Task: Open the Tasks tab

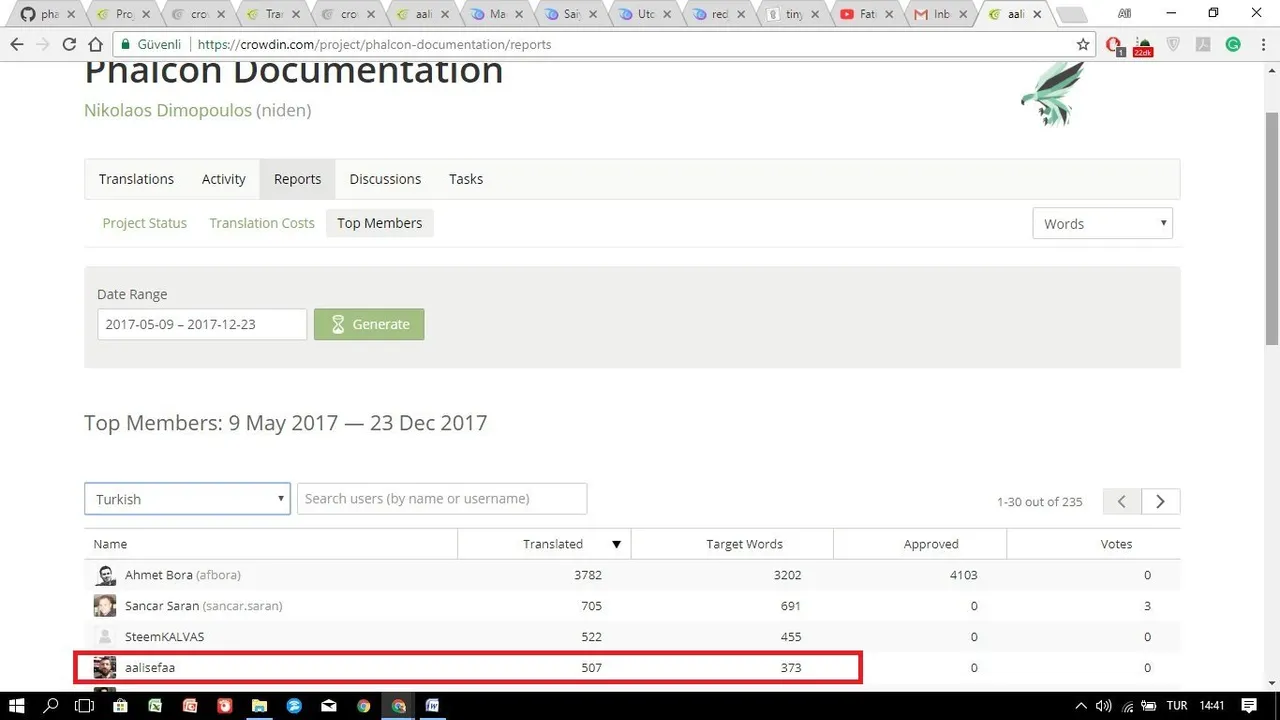Action: (466, 179)
